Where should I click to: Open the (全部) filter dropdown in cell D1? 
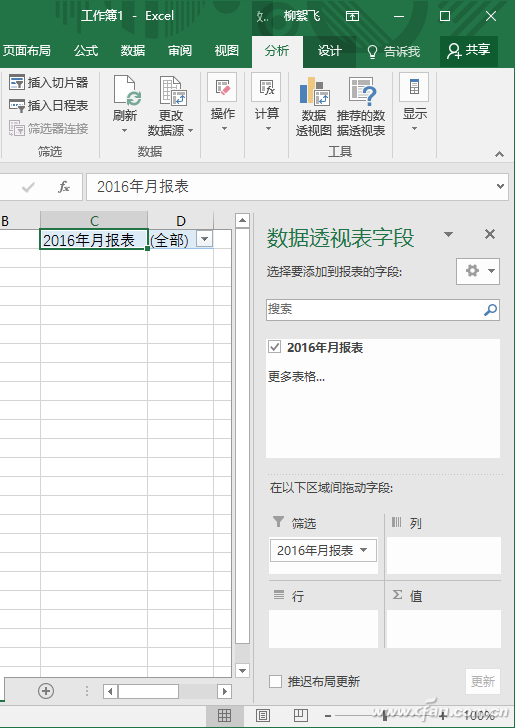point(204,240)
